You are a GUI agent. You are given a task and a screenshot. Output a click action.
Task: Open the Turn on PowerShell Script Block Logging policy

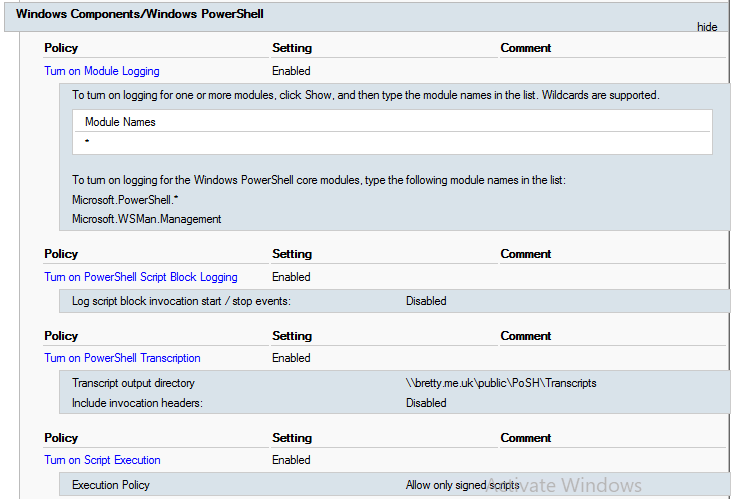[141, 277]
